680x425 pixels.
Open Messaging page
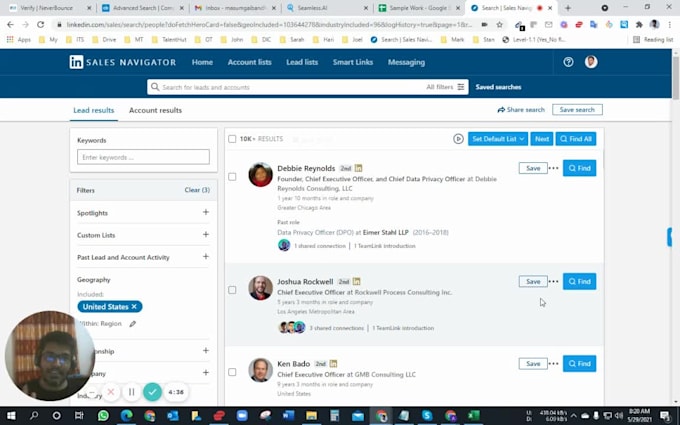tap(406, 62)
